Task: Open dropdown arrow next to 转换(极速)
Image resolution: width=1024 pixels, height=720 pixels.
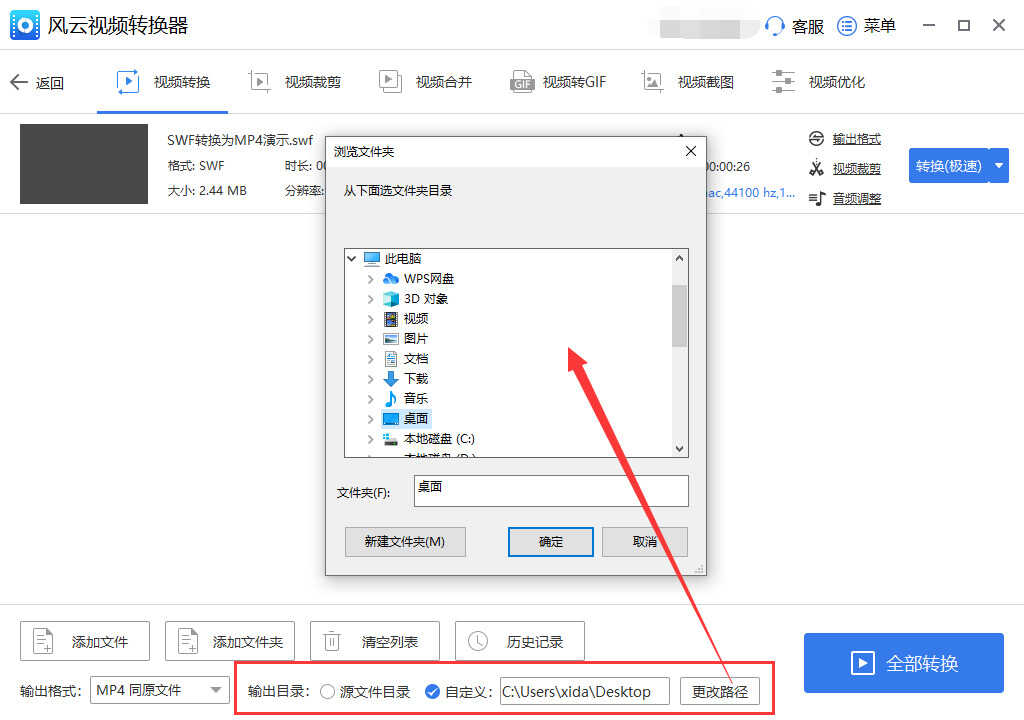Action: click(999, 166)
